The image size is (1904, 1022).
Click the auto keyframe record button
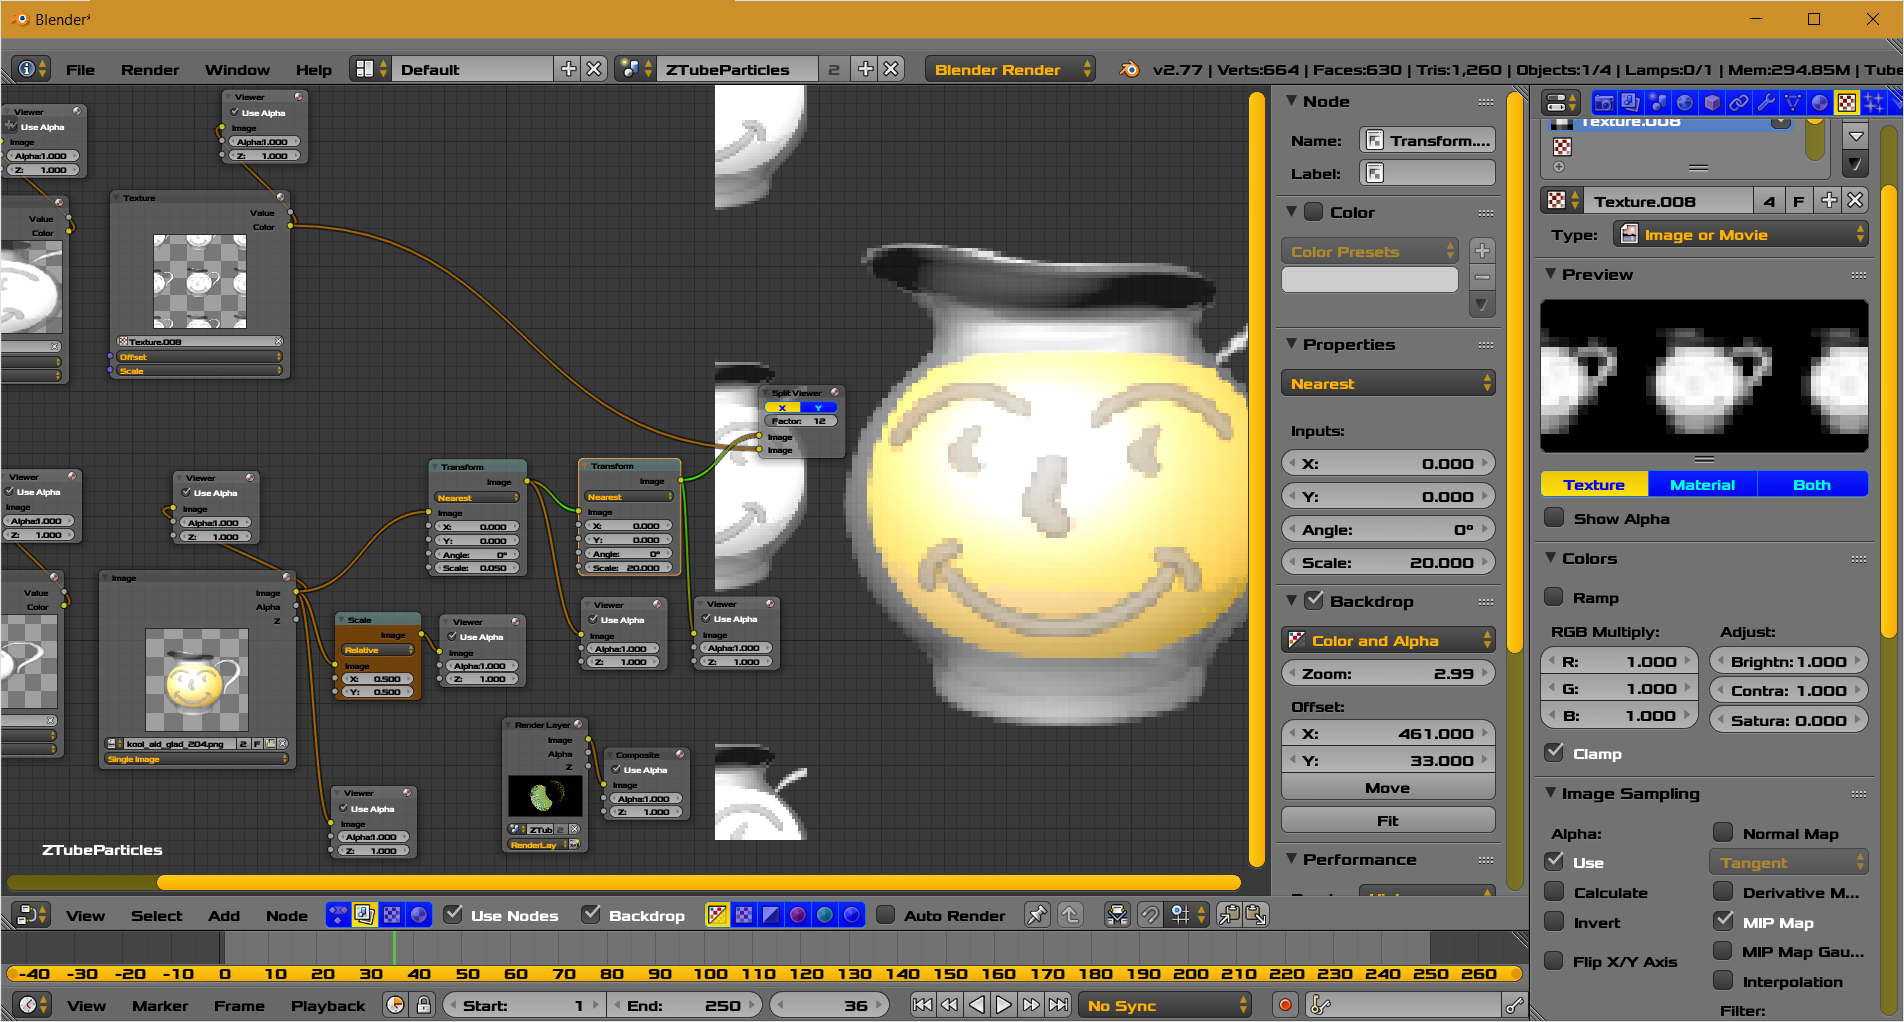1286,1005
